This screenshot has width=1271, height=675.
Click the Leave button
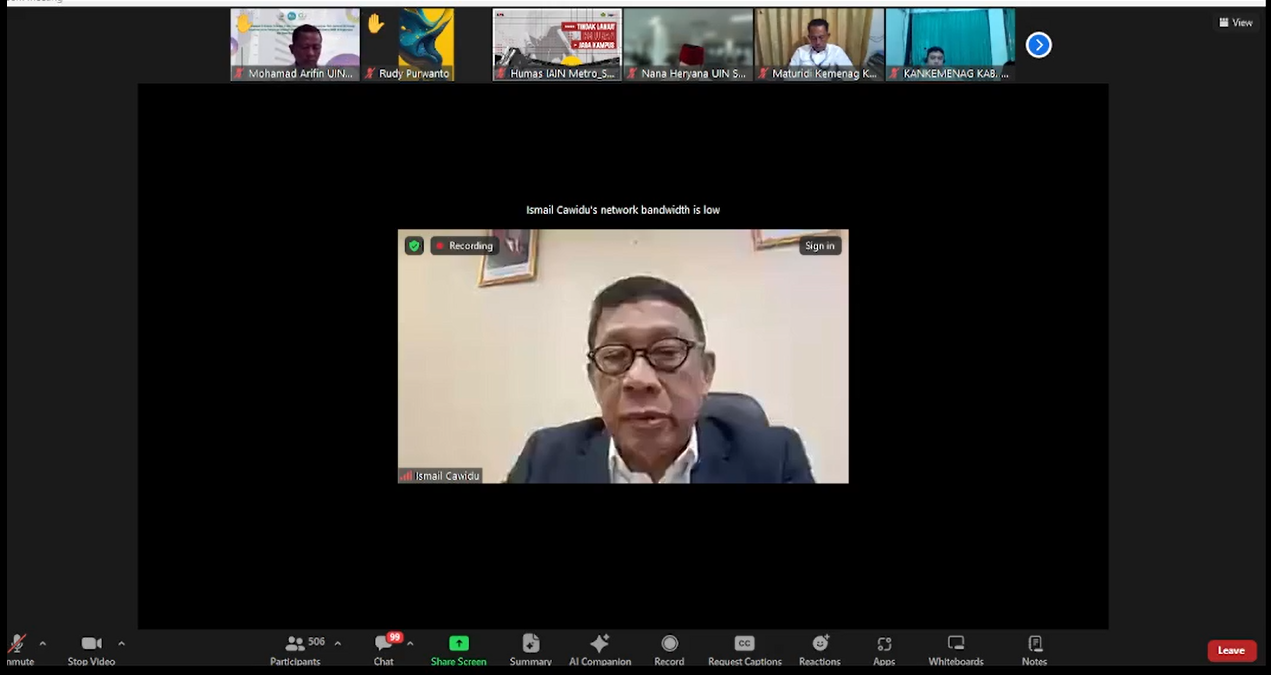coord(1231,650)
